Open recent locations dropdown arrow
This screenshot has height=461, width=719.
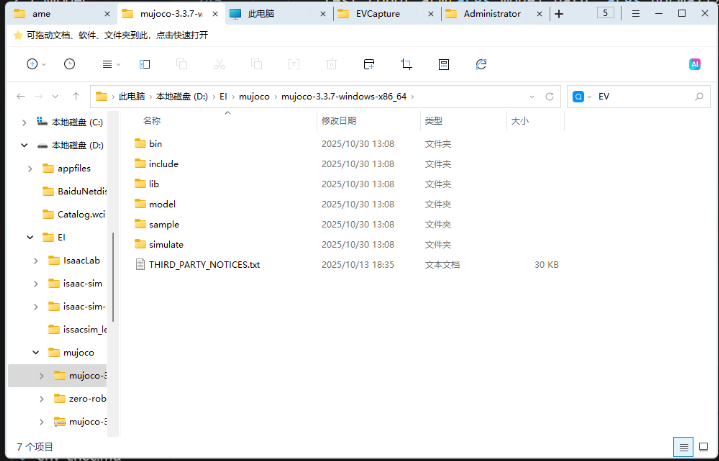click(x=55, y=96)
